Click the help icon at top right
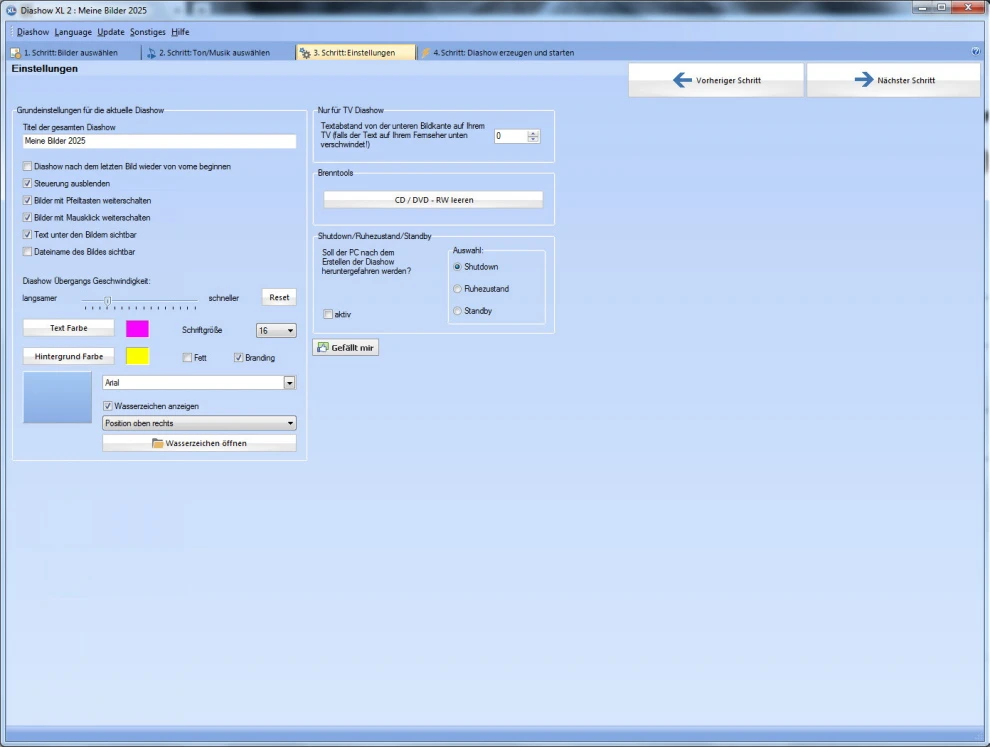The width and height of the screenshot is (990, 747). [x=975, y=52]
